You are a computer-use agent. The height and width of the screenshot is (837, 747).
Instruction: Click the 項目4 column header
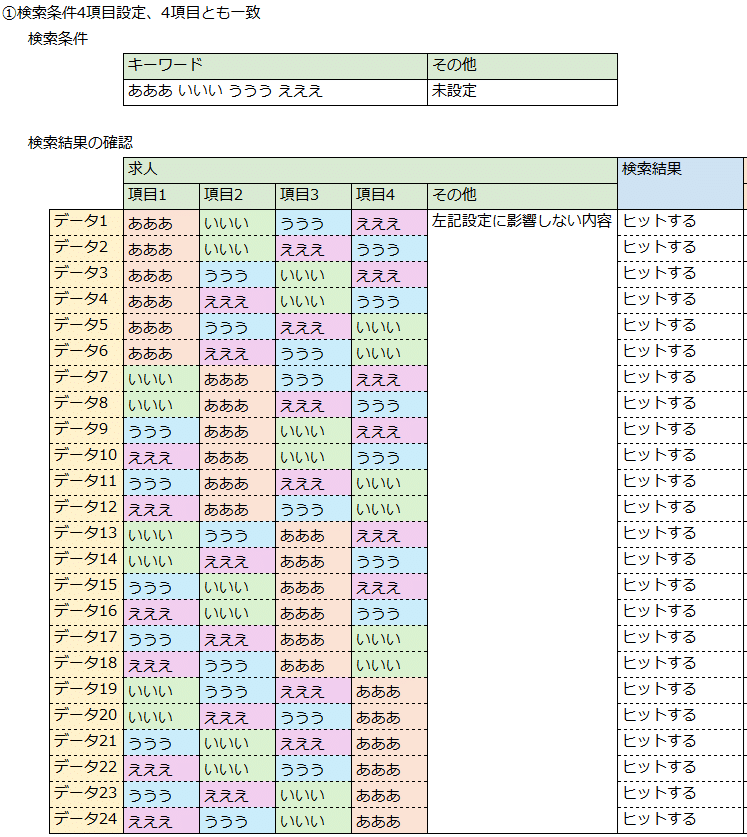(x=389, y=195)
